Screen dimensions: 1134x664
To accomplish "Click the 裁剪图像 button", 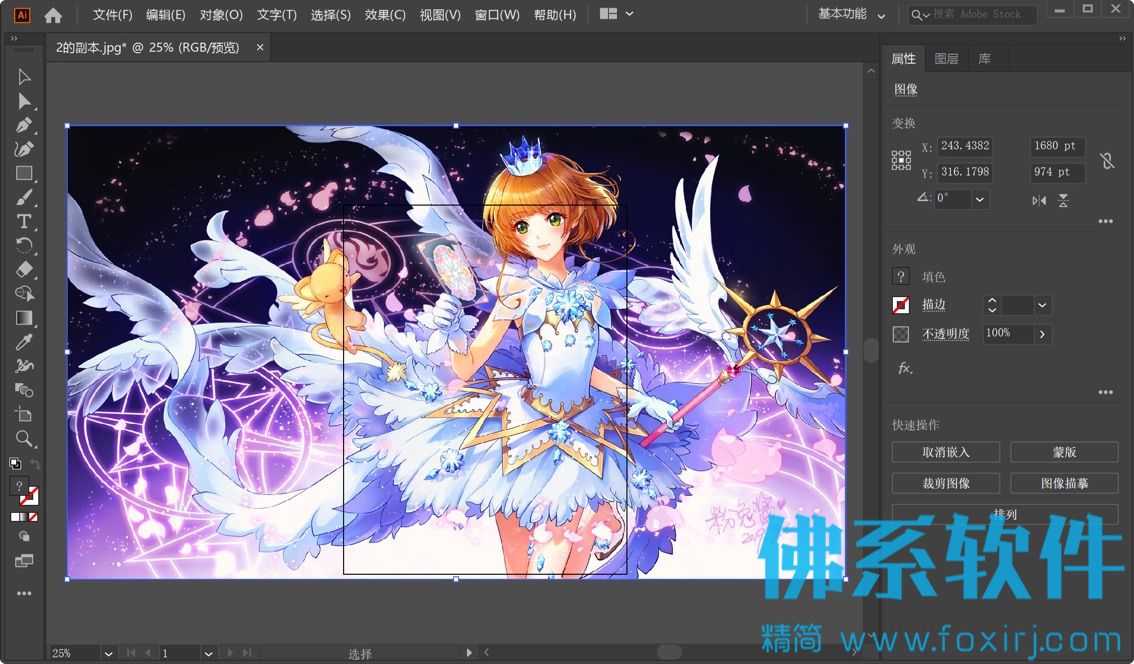I will point(945,483).
